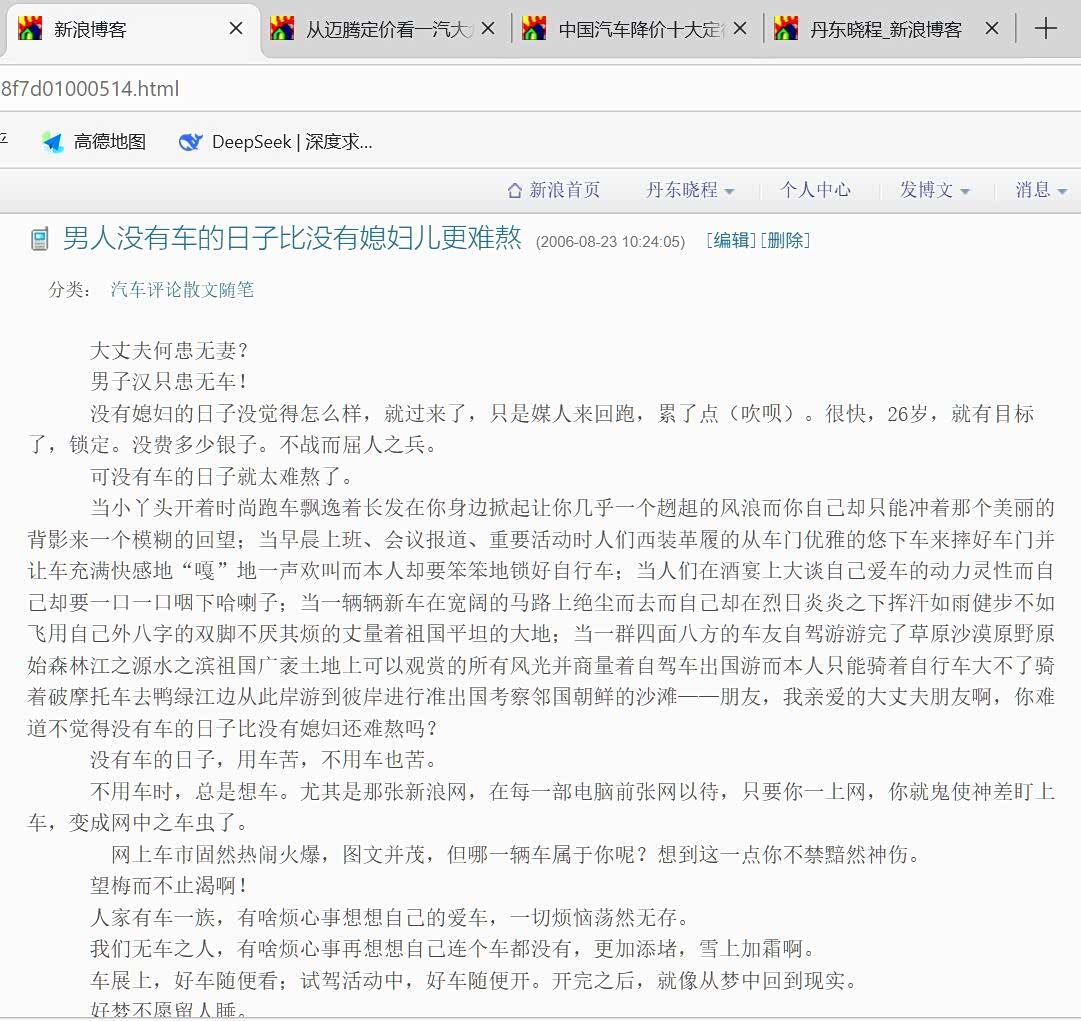Click the 删除 link to delete post
Screen dimensions: 1081x1021
coord(785,240)
